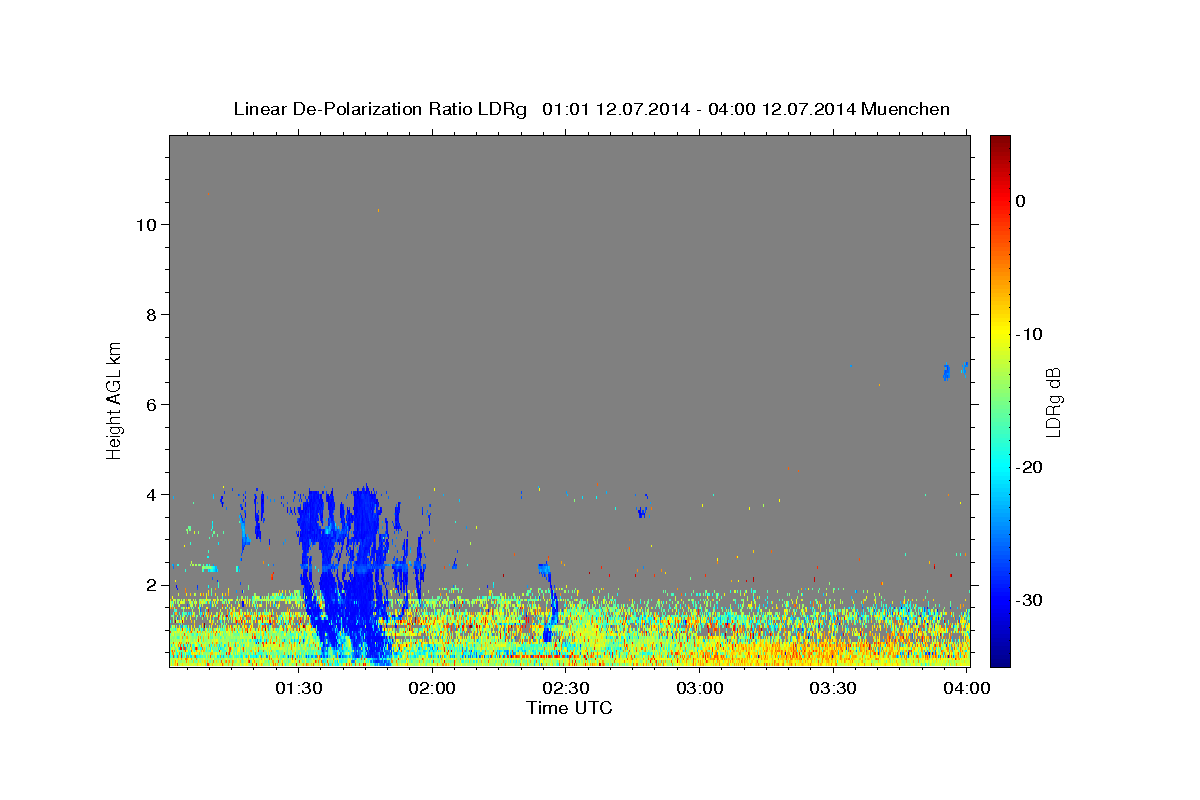Click the colorbar value '0'
Image resolution: width=1200 pixels, height=800 pixels.
coord(1020,201)
